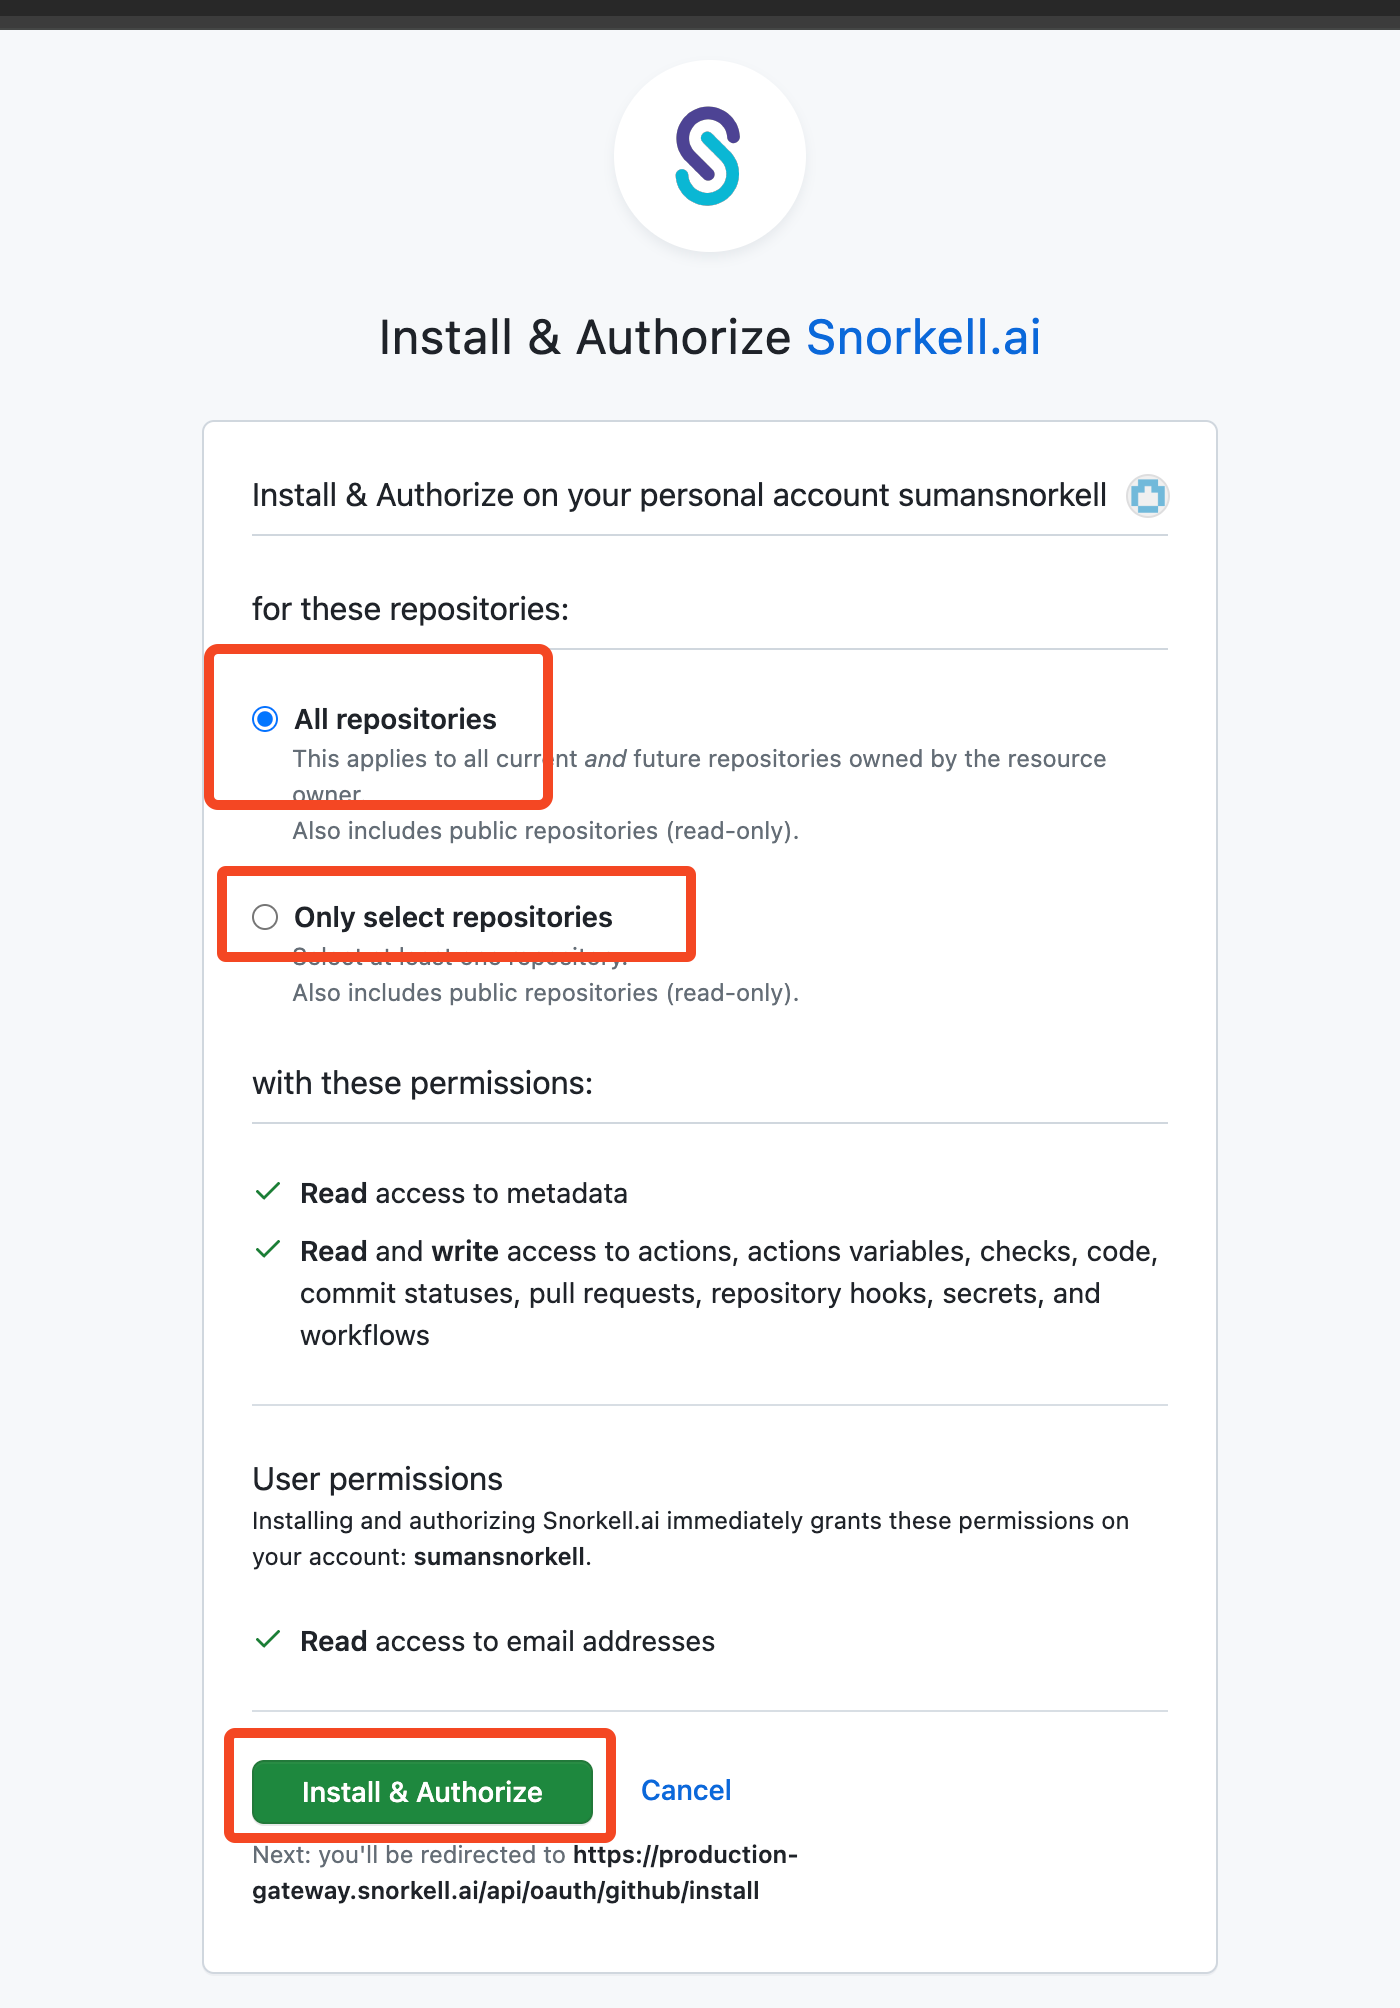
Task: Click the "Only select repositories" label text
Action: (x=453, y=917)
